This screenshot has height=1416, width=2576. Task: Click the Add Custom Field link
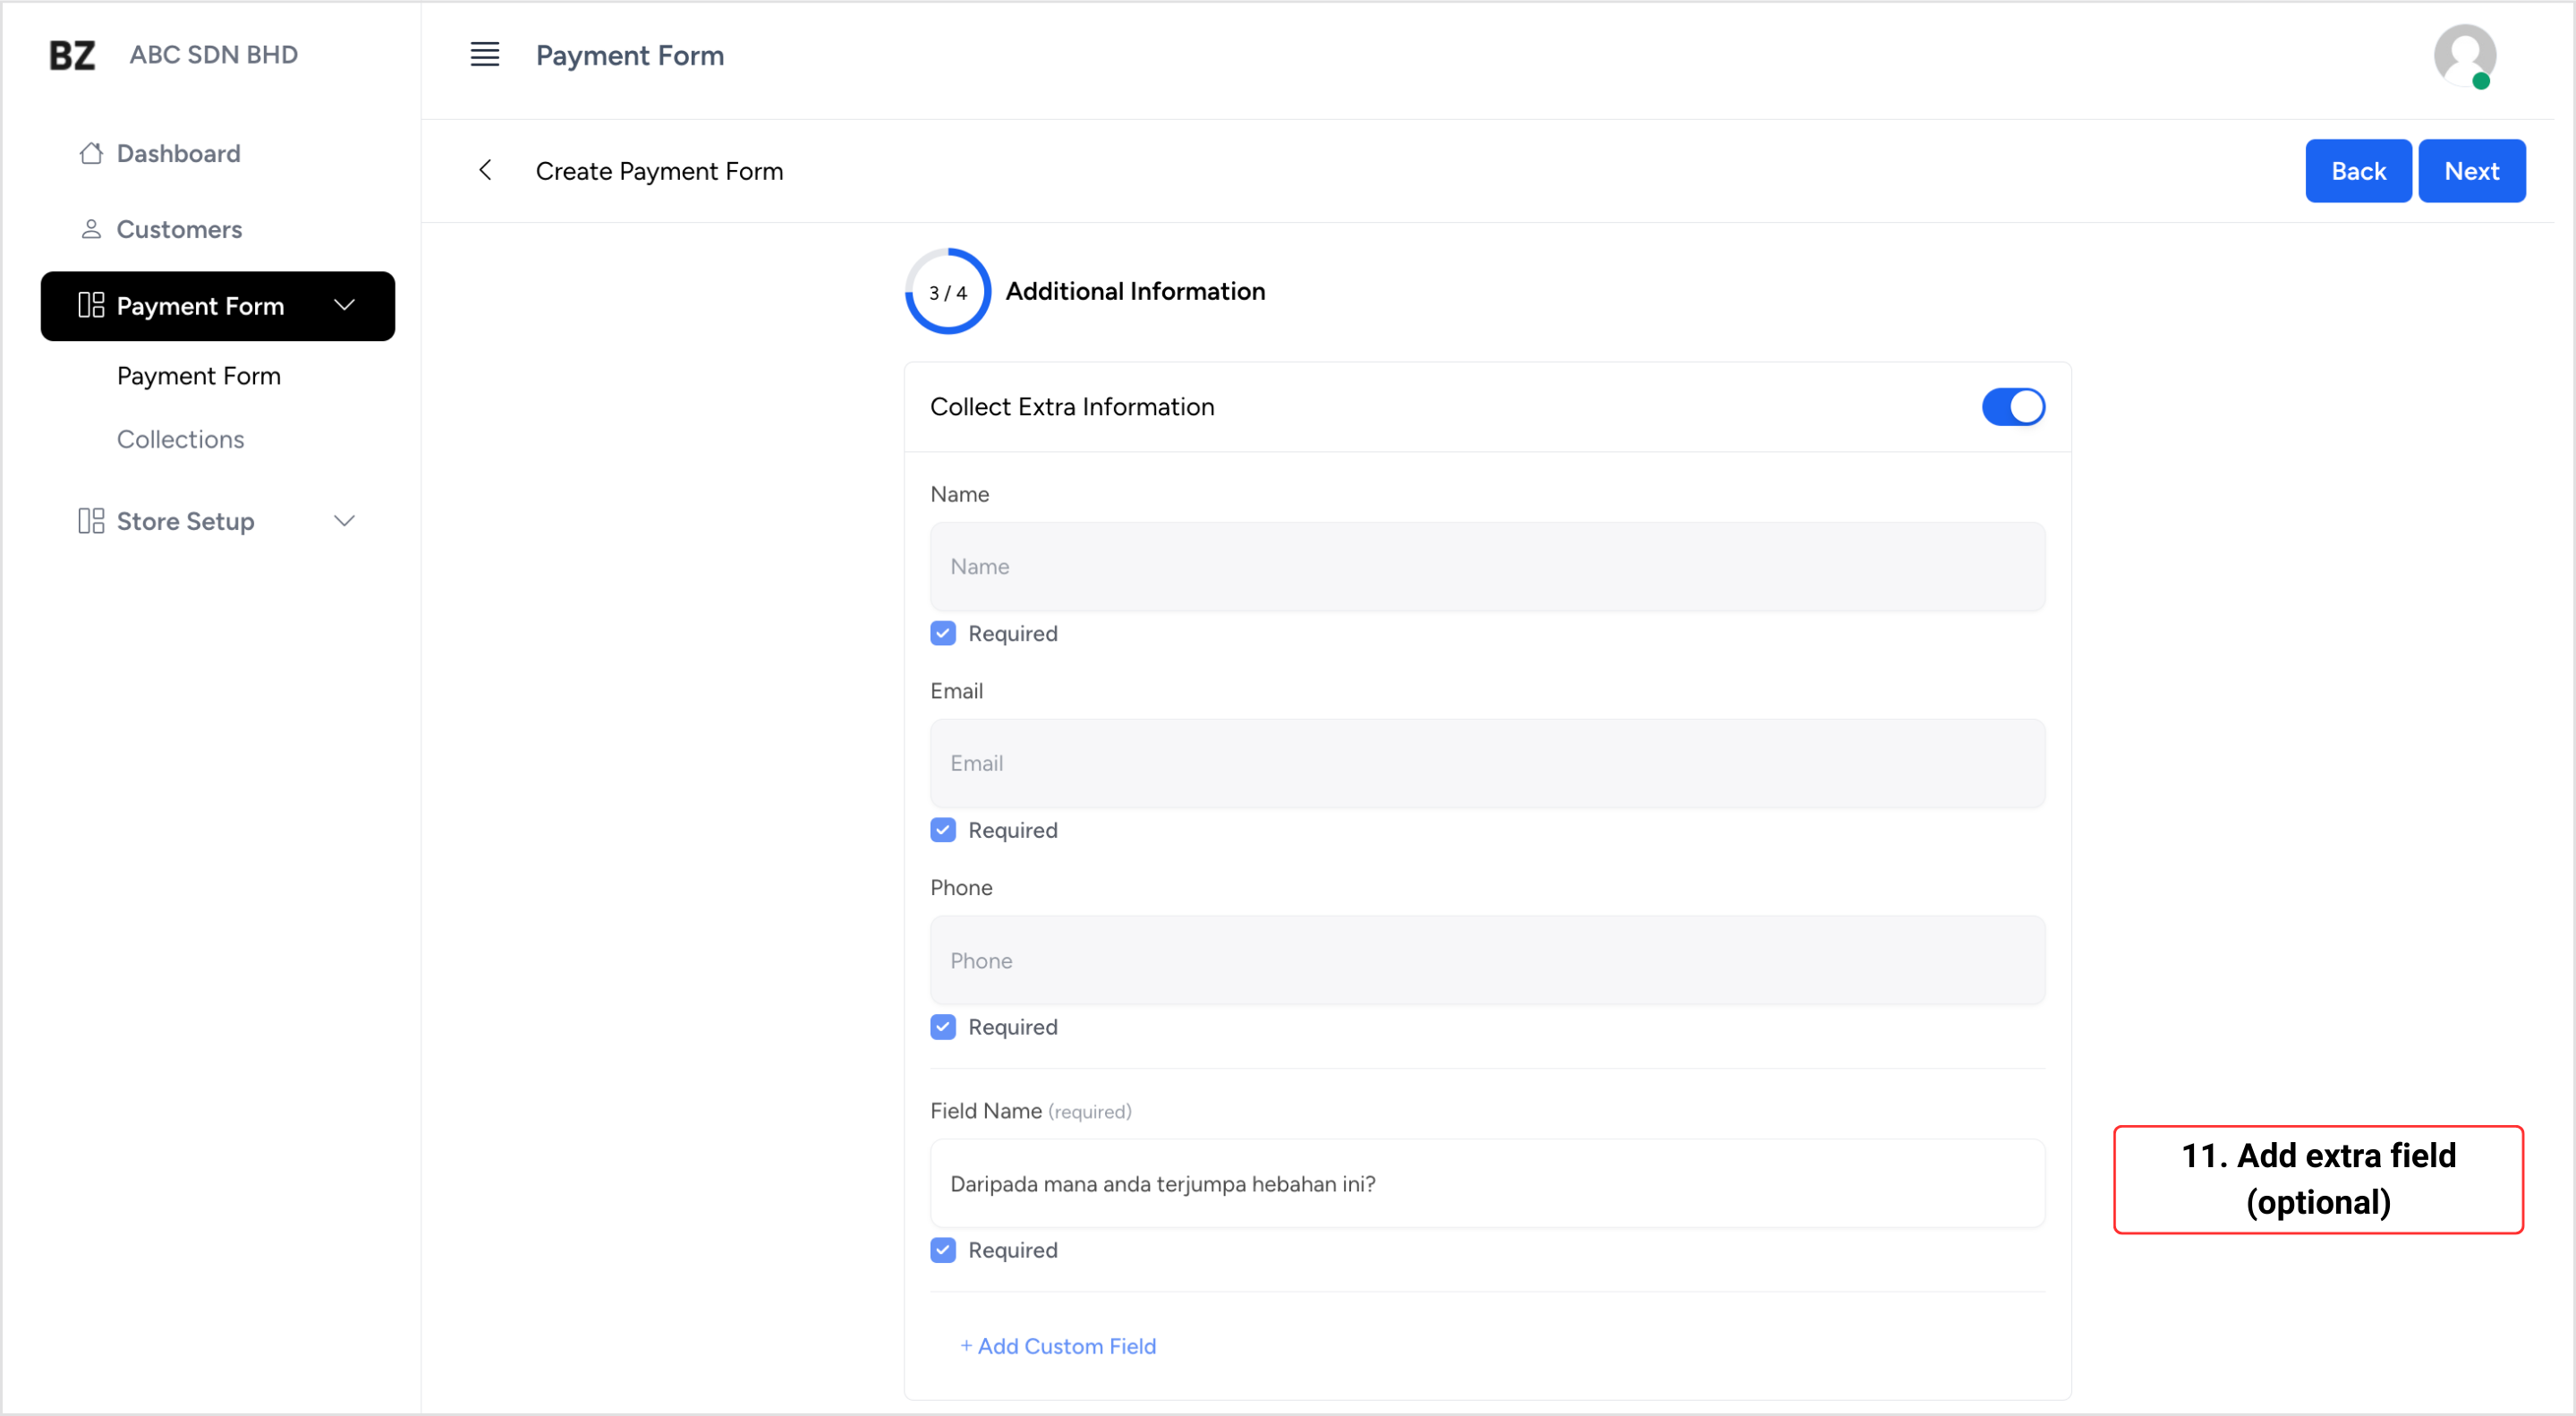click(x=1058, y=1346)
